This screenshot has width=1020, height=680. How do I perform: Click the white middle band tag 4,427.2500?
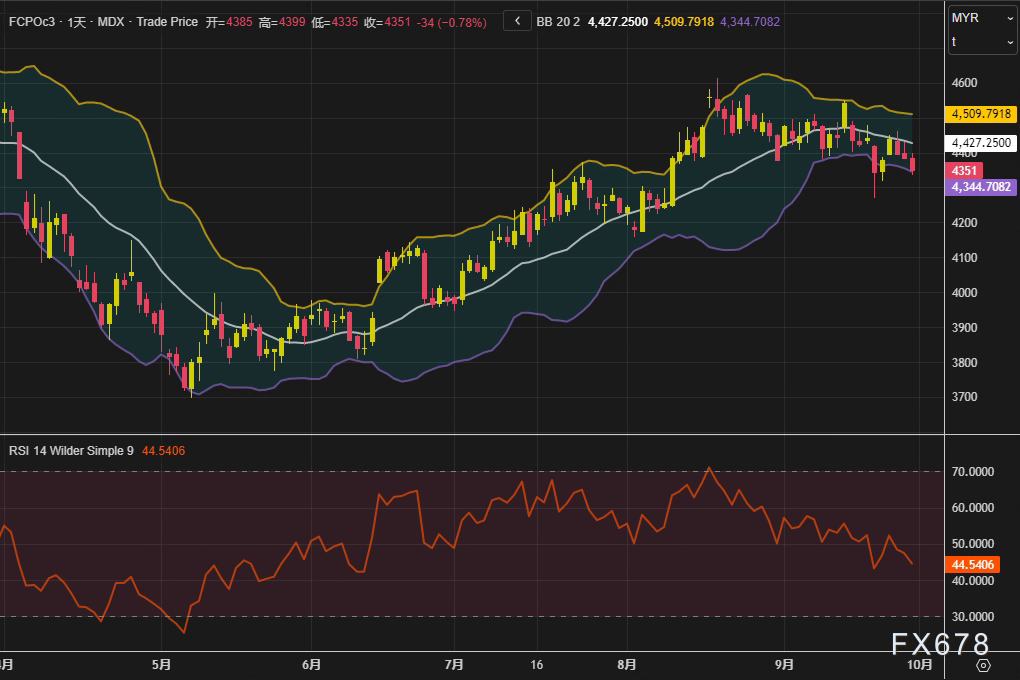[x=980, y=143]
